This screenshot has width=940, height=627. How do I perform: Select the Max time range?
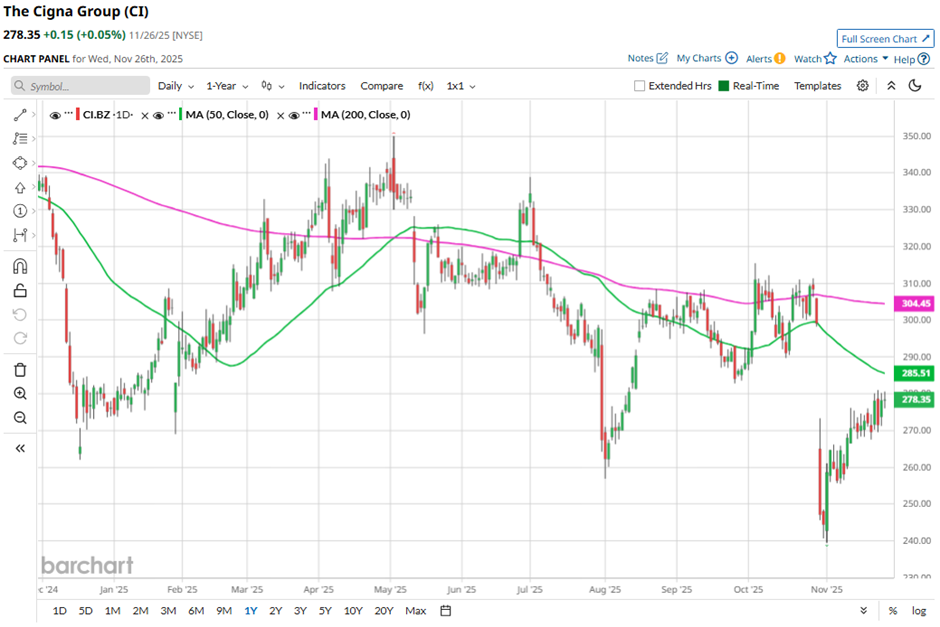(x=415, y=611)
